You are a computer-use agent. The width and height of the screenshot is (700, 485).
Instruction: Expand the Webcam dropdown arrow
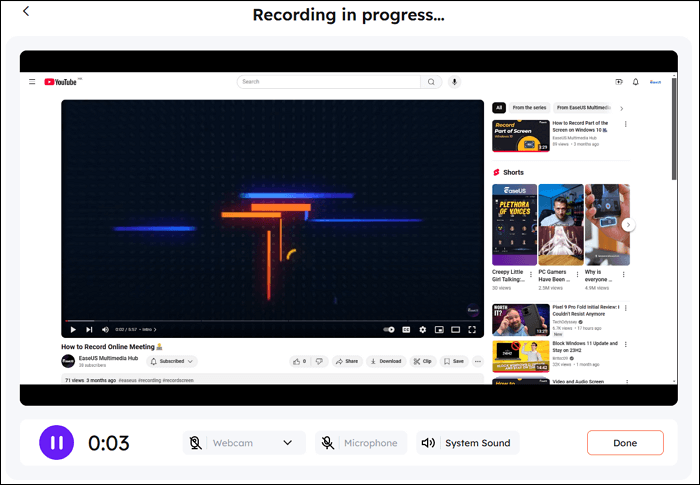point(288,443)
